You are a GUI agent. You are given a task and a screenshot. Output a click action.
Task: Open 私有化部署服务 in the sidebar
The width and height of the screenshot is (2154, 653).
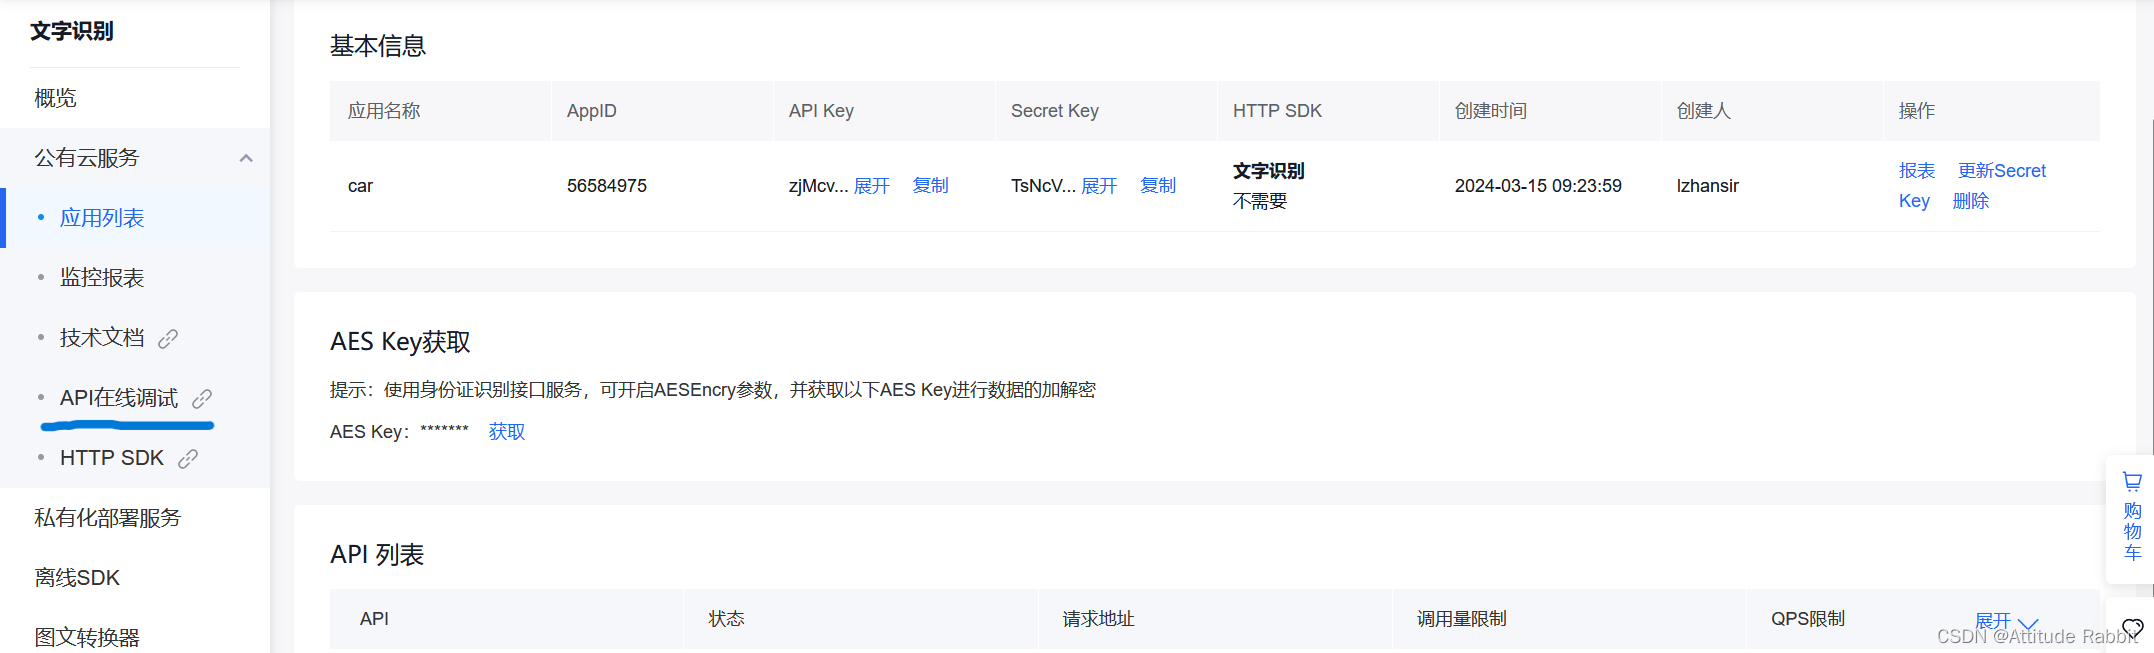click(107, 518)
